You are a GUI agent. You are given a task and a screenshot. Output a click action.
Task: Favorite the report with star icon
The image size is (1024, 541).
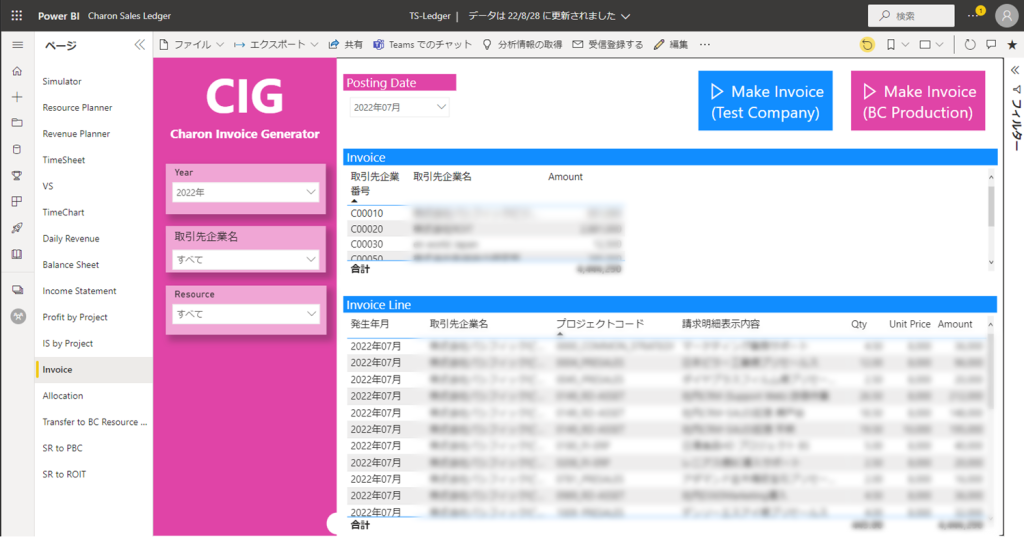click(1012, 44)
